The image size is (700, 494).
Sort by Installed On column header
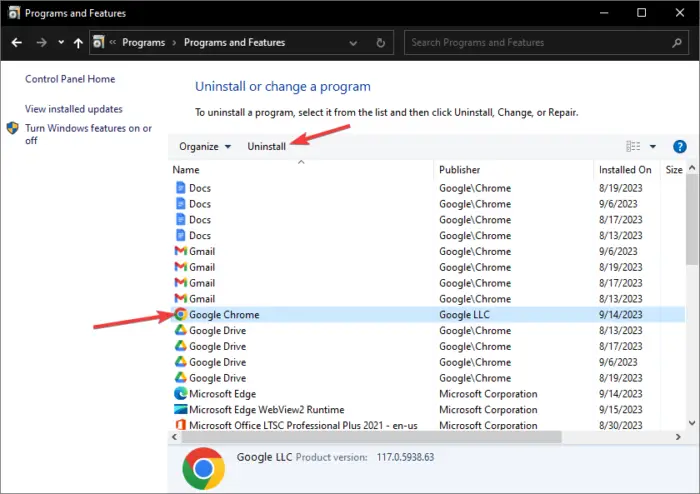(x=627, y=170)
